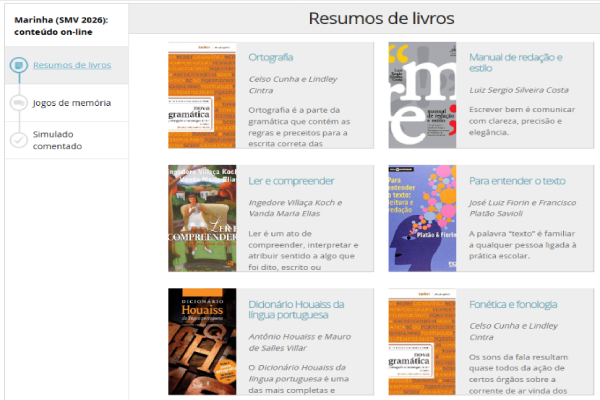The image size is (600, 400).
Task: Click Celso Cunha author text under Ortografia
Action: click(293, 85)
